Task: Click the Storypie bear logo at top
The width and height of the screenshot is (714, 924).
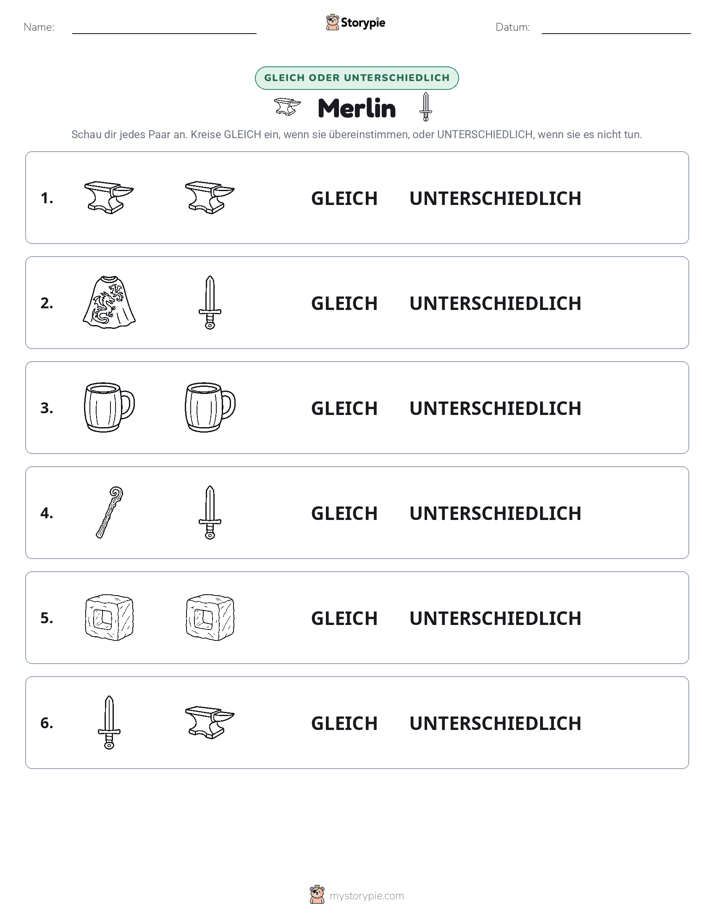Action: (x=332, y=22)
